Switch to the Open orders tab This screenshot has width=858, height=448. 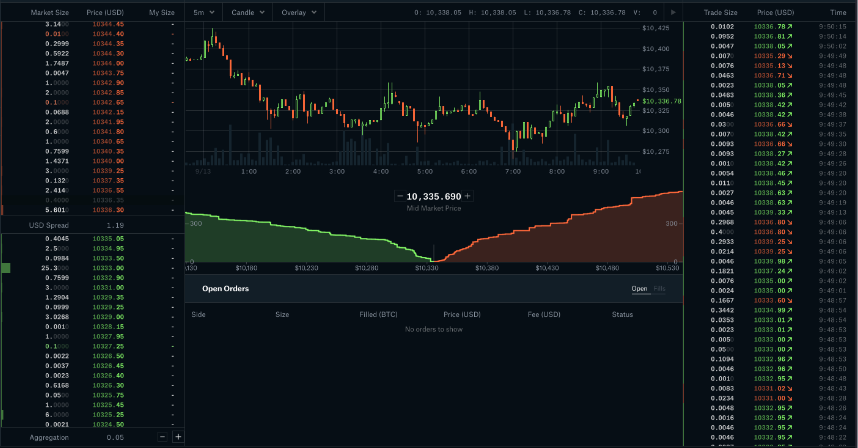pyautogui.click(x=638, y=289)
